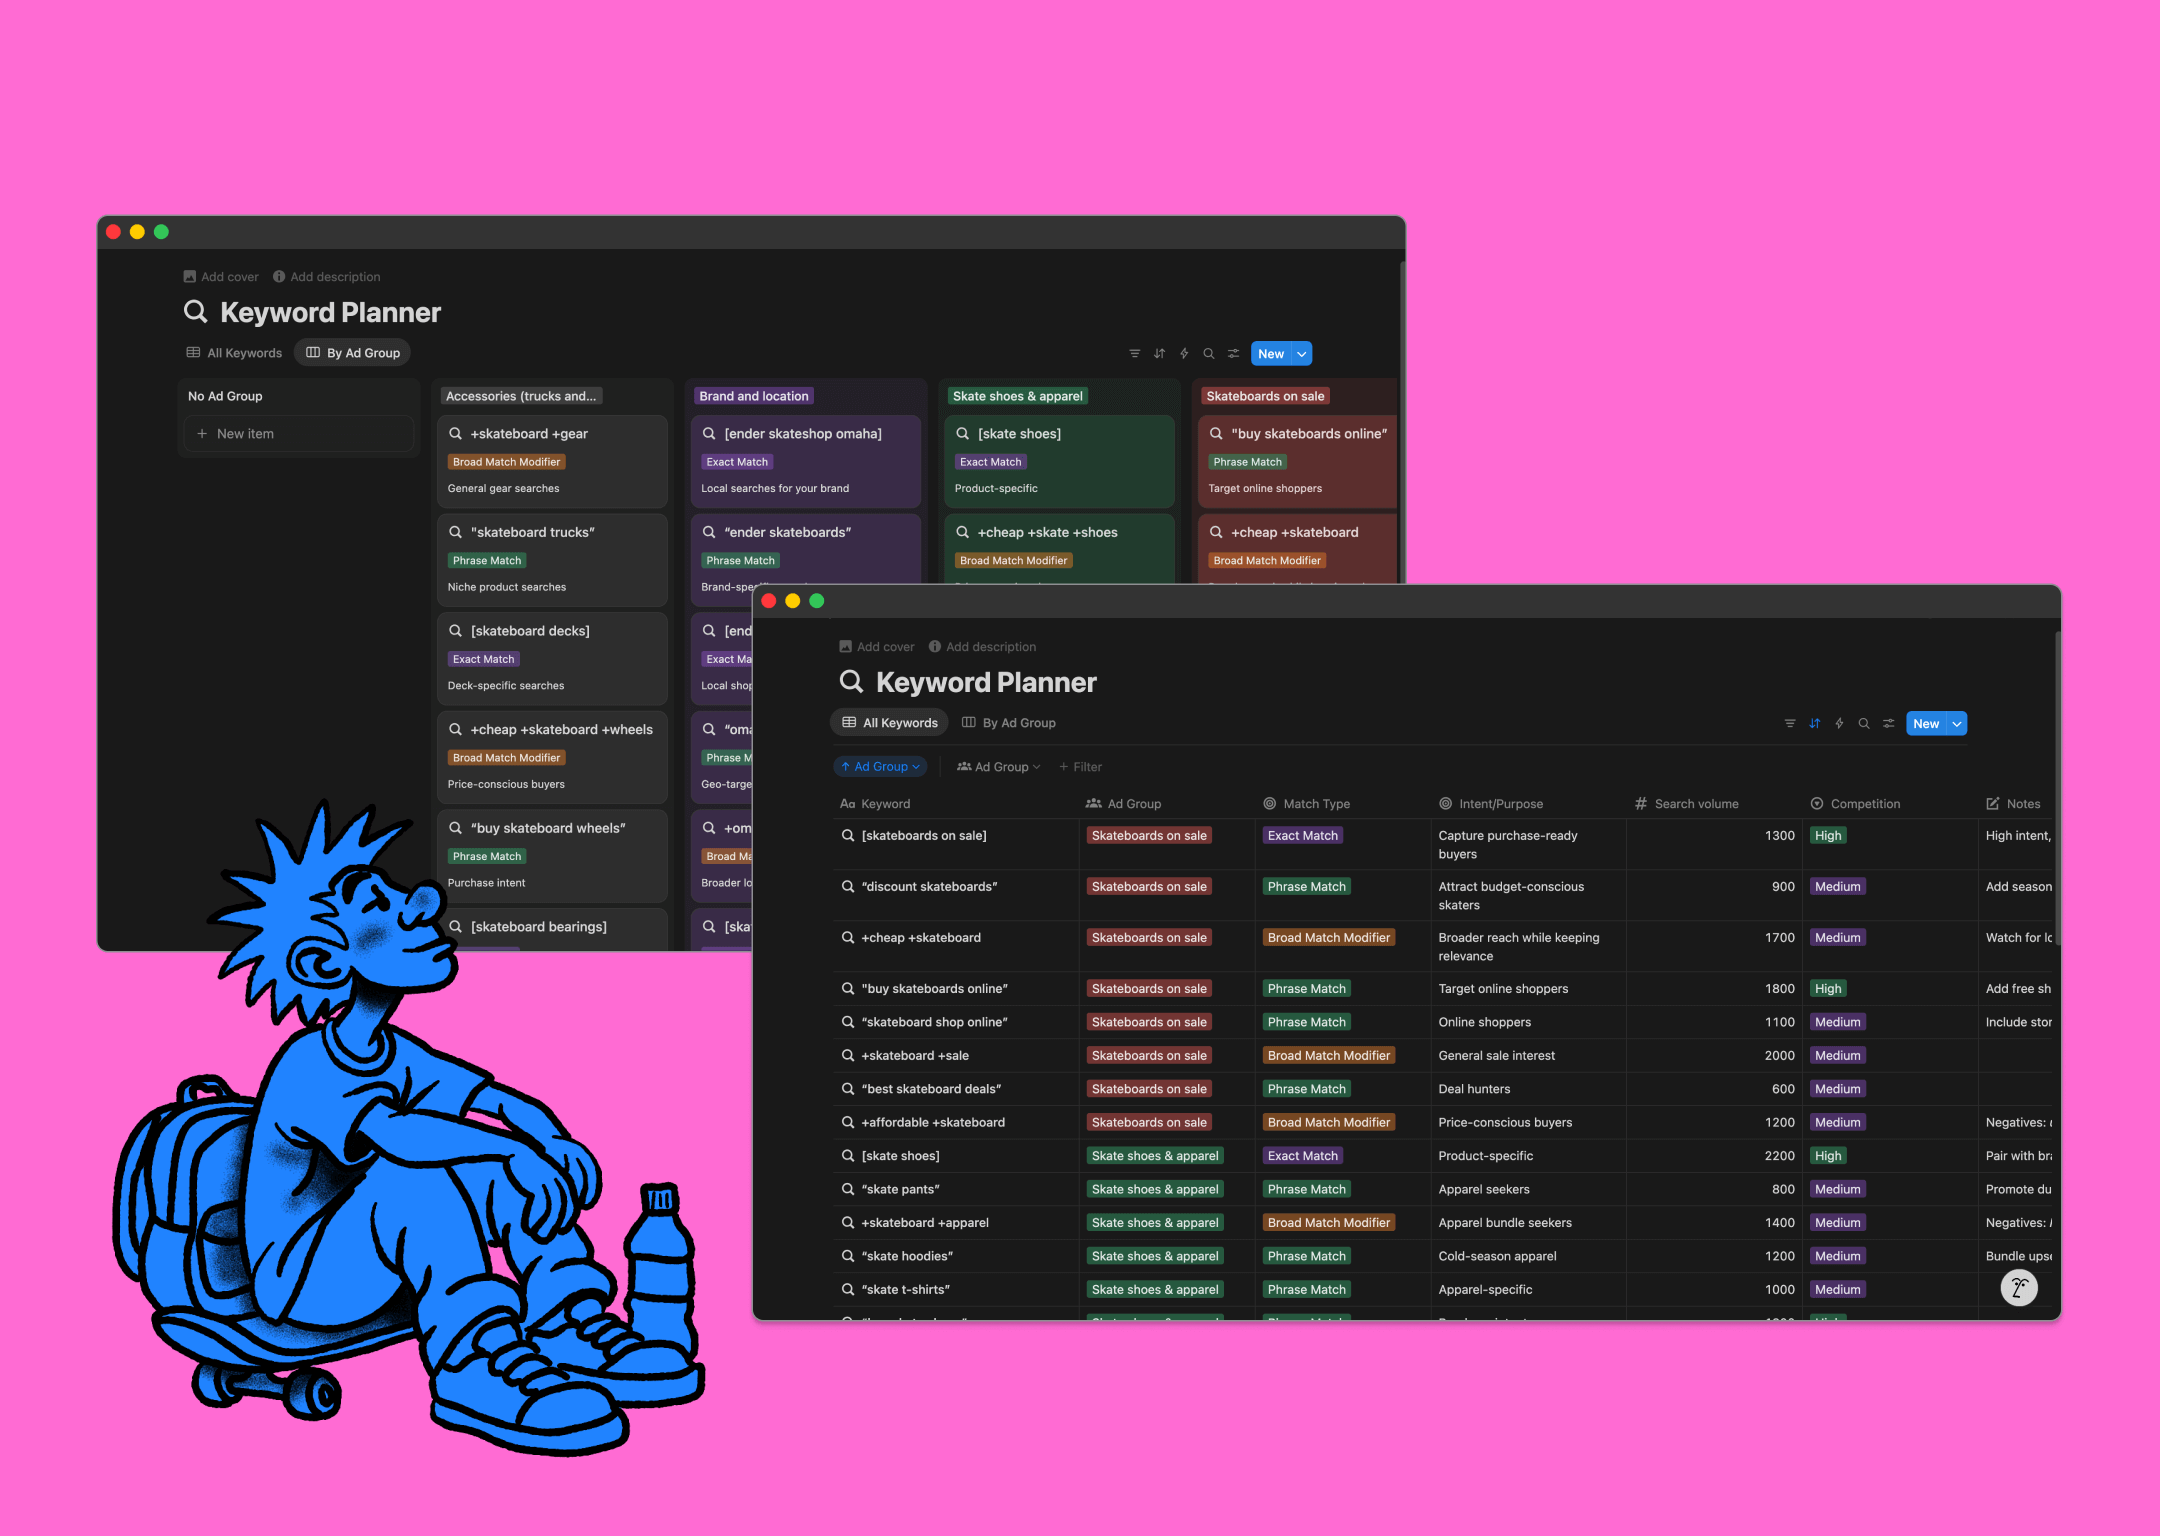Click the search icon in the back window toolbar

[1209, 353]
